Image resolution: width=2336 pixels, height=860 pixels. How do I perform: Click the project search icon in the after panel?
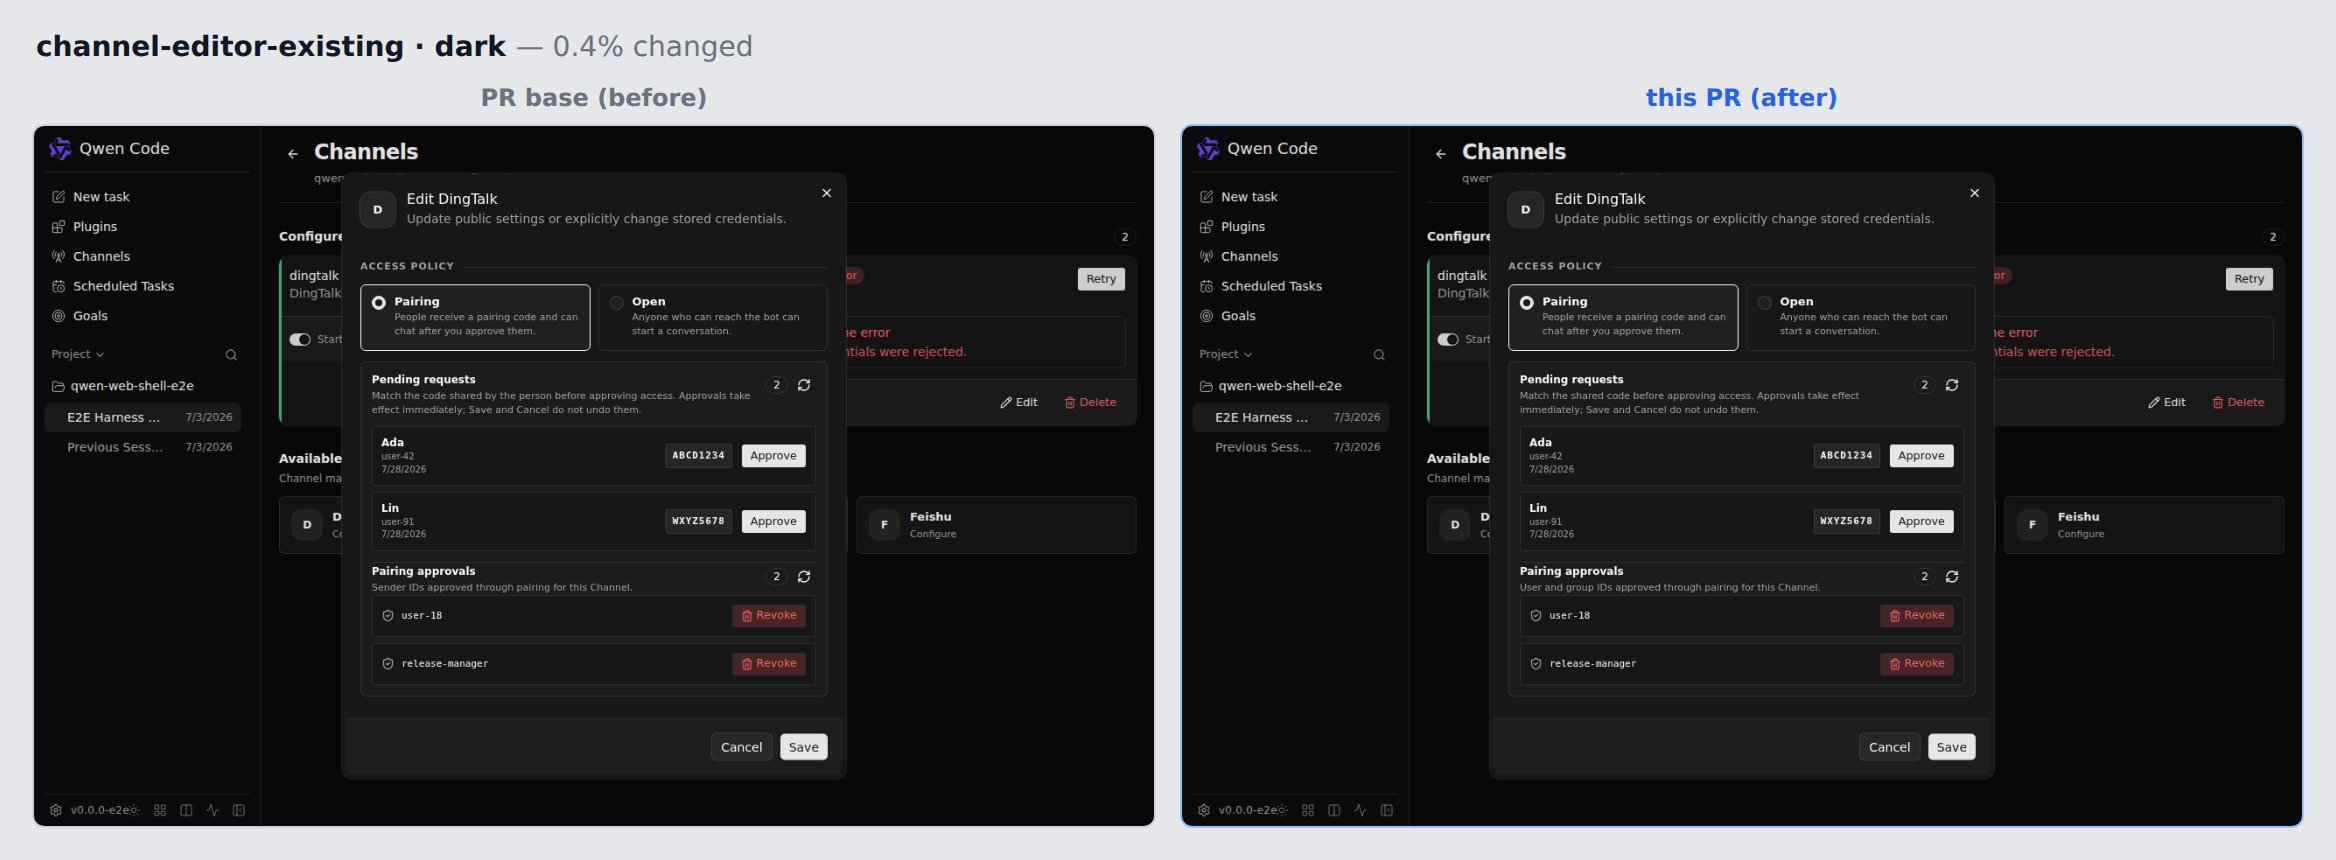(1379, 355)
